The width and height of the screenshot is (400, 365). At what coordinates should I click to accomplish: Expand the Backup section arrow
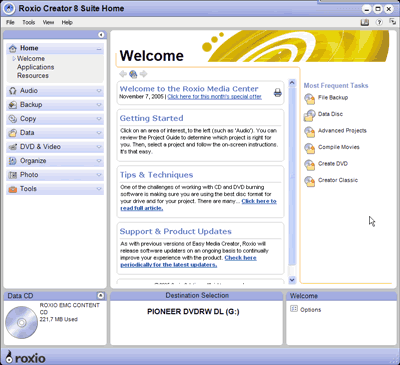[x=99, y=105]
